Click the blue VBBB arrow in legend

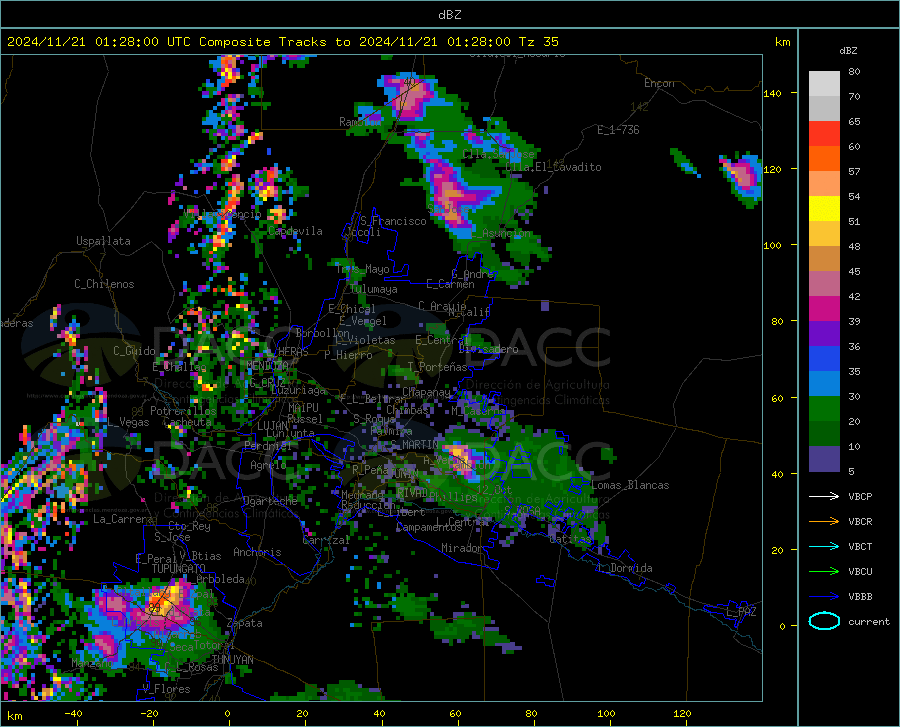pyautogui.click(x=824, y=597)
